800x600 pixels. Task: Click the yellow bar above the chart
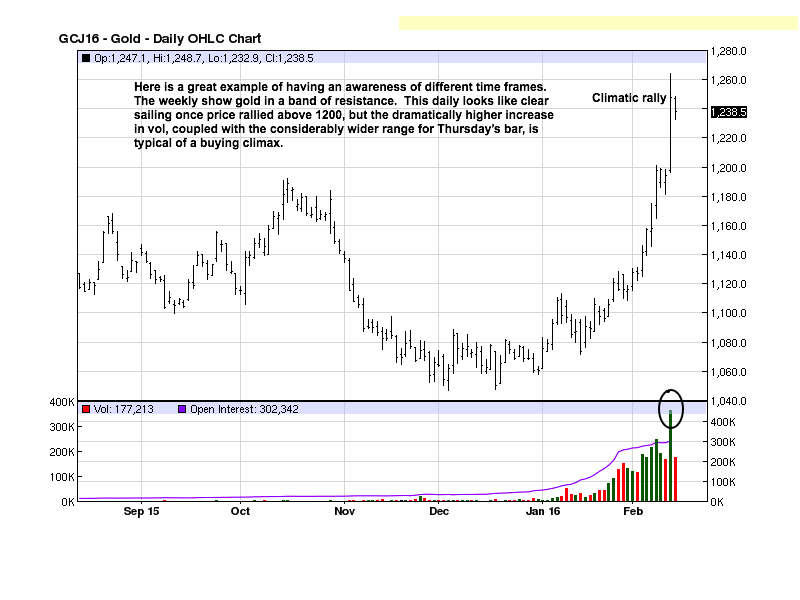598,22
